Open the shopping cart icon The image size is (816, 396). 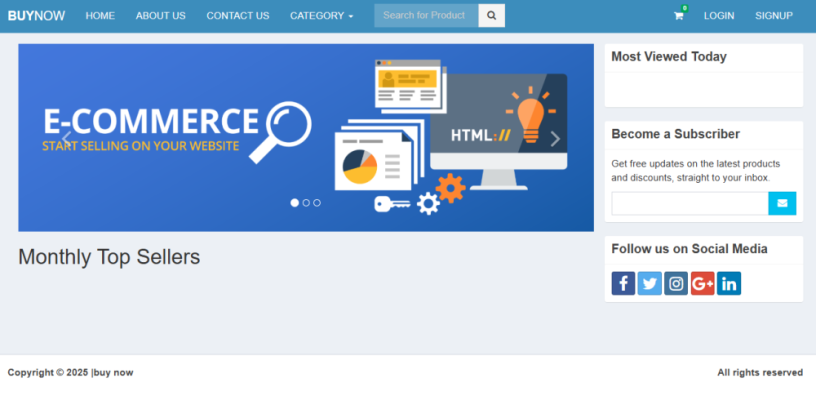679,16
